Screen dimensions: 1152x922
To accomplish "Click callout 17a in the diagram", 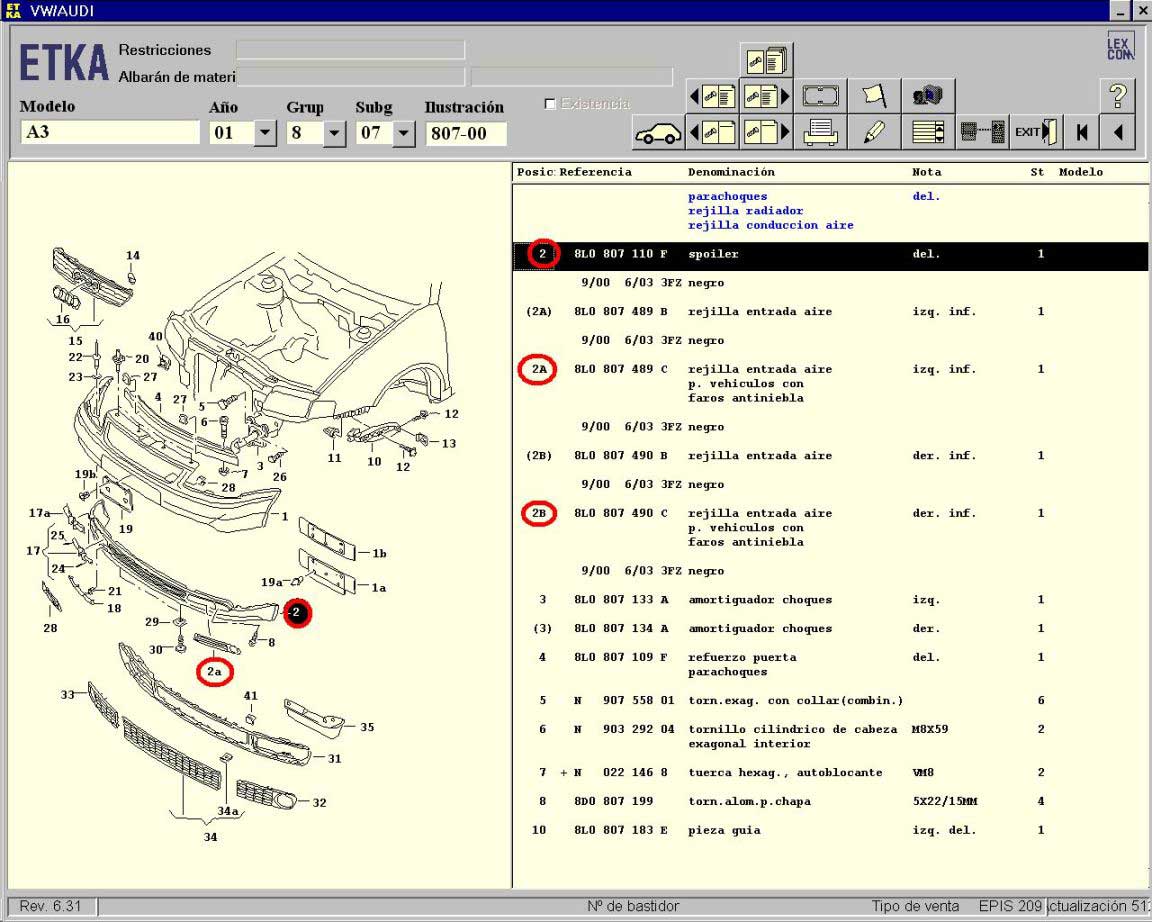I will click(40, 513).
